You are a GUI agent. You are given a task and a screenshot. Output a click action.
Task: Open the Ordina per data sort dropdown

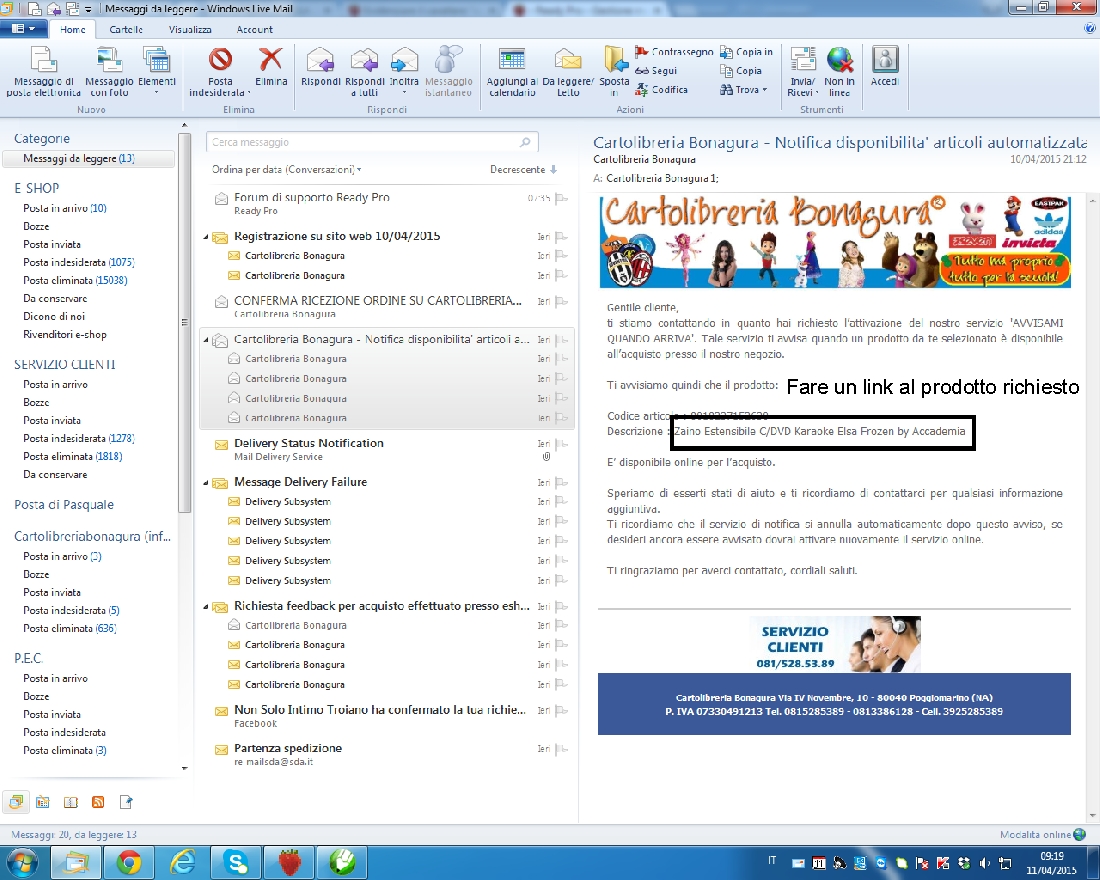tap(287, 169)
